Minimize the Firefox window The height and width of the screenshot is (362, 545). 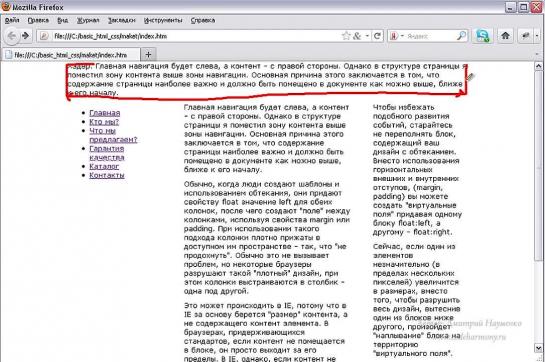510,7
